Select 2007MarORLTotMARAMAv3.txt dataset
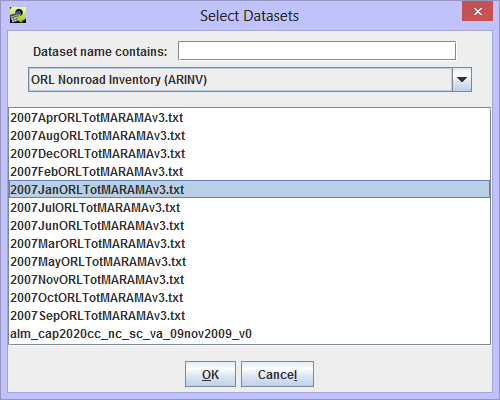 click(x=249, y=244)
